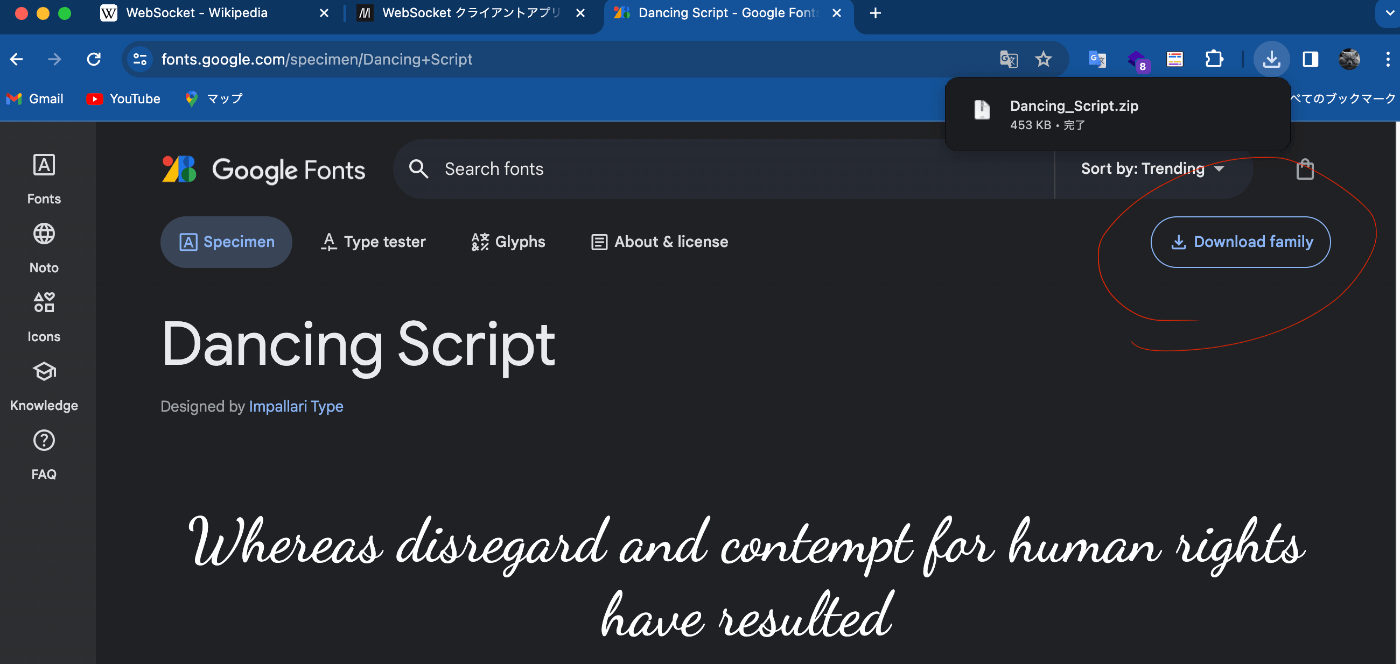Screen dimensions: 1400x664
Task: Open the FAQ section in the sidebar
Action: click(44, 455)
